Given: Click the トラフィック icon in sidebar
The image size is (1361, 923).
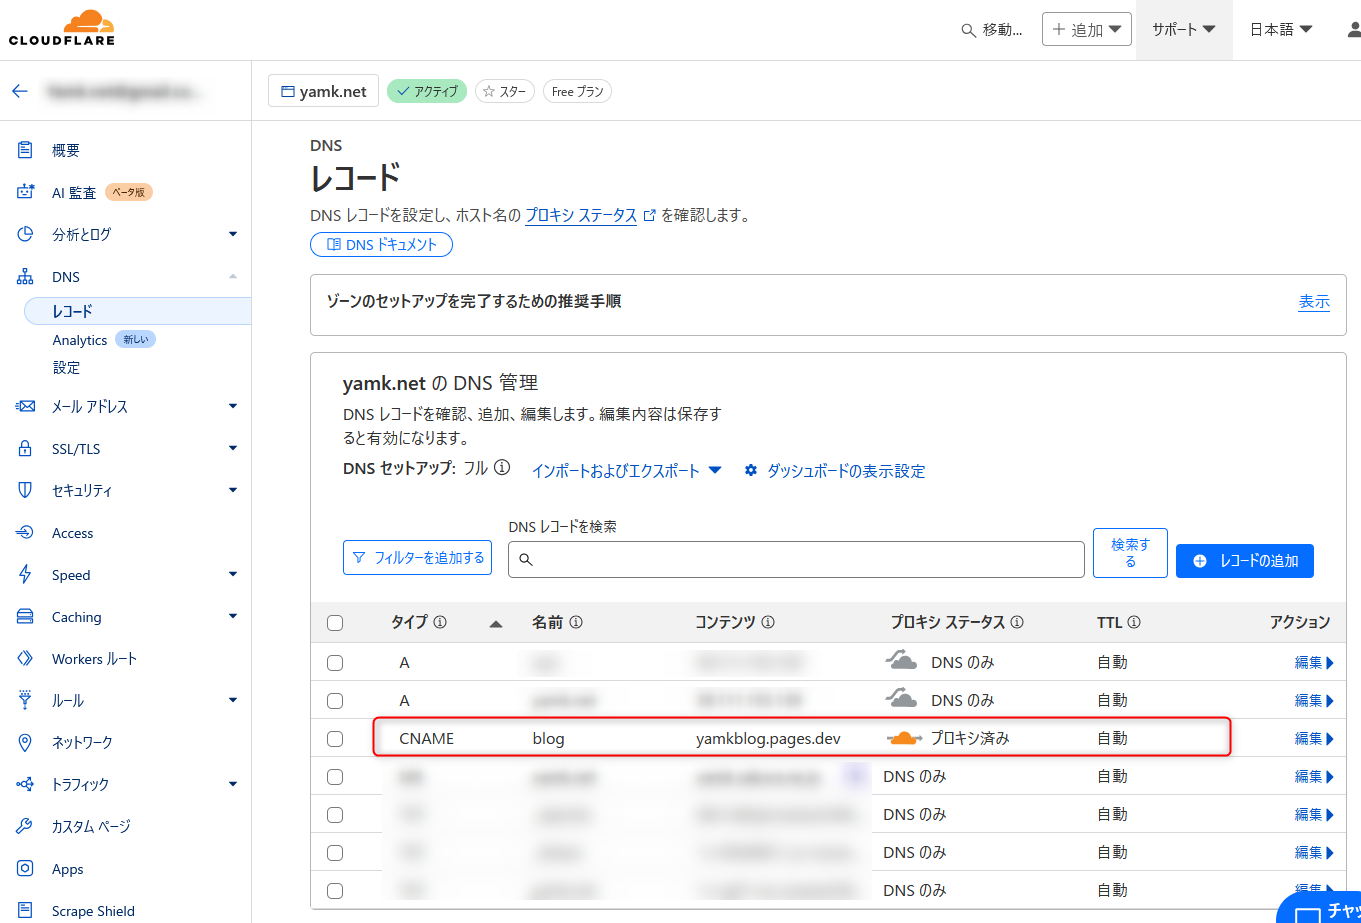Looking at the screenshot, I should coord(26,784).
